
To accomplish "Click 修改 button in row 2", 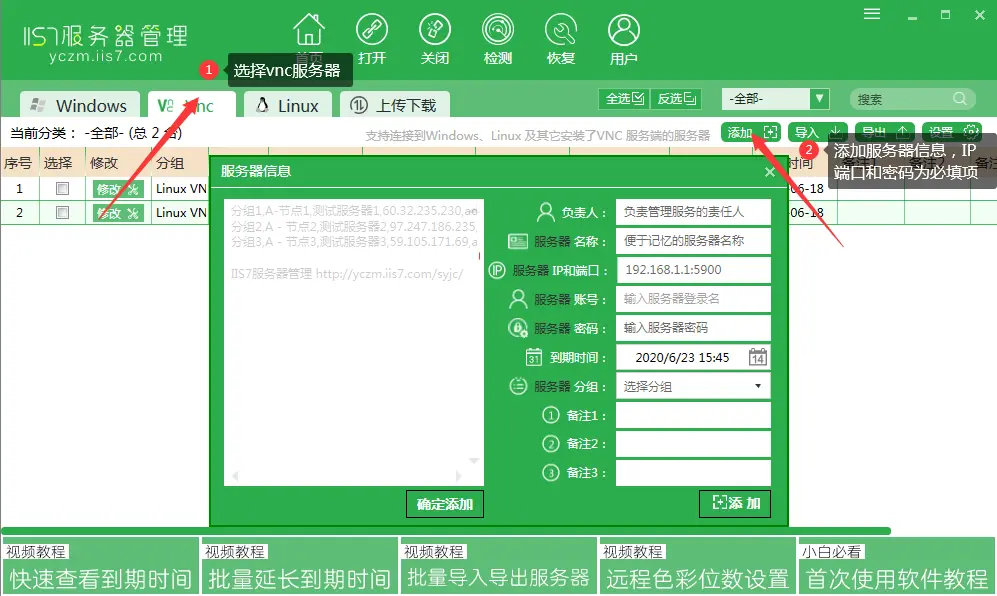I will click(x=118, y=213).
